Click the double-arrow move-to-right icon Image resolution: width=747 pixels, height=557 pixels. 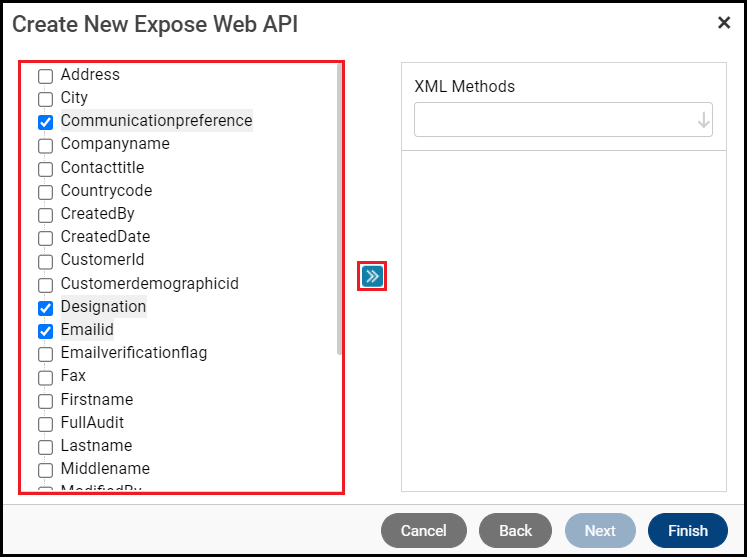point(372,276)
